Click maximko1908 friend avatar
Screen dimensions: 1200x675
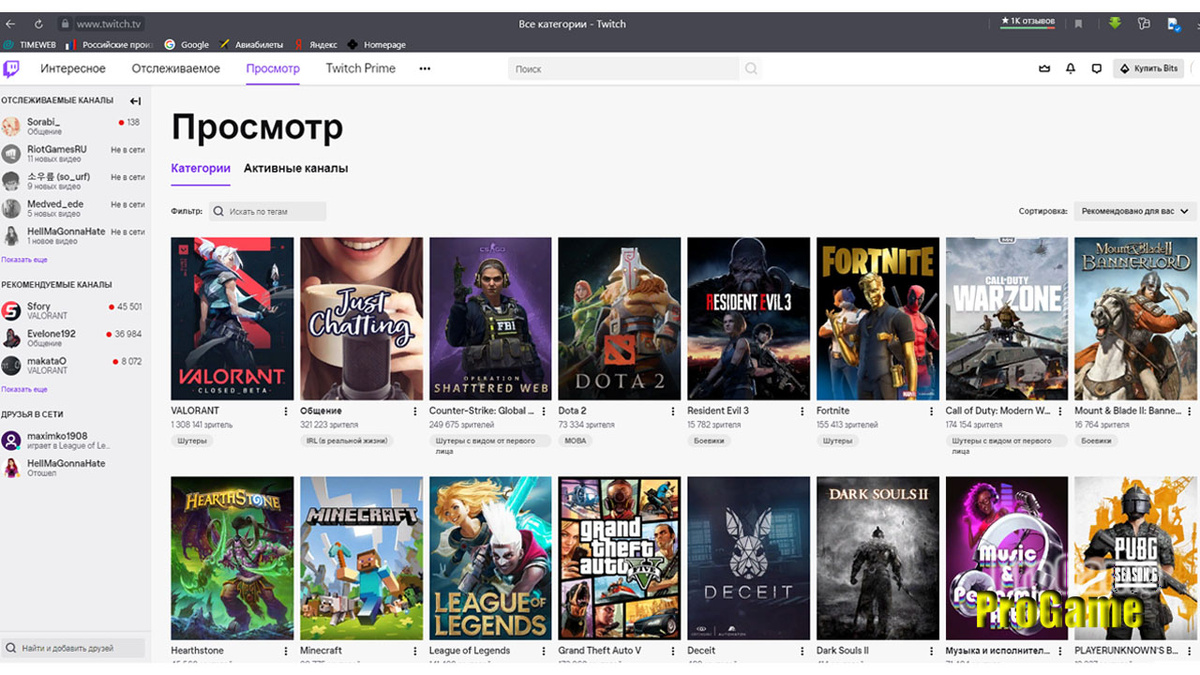pyautogui.click(x=11, y=441)
